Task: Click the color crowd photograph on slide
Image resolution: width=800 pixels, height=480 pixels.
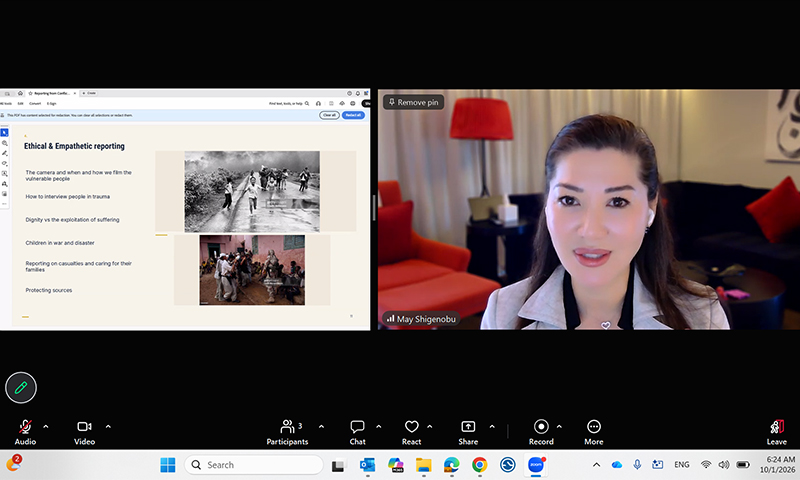Action: tap(252, 270)
